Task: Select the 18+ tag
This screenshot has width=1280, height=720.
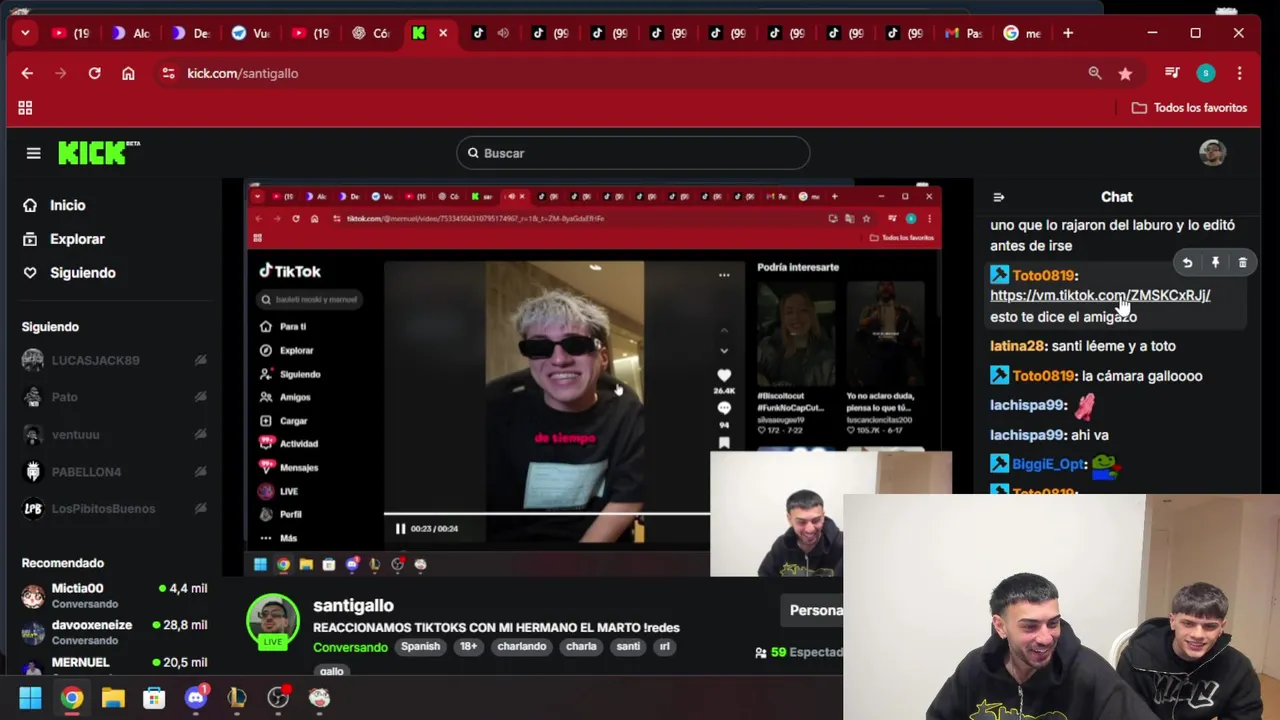Action: click(x=468, y=646)
